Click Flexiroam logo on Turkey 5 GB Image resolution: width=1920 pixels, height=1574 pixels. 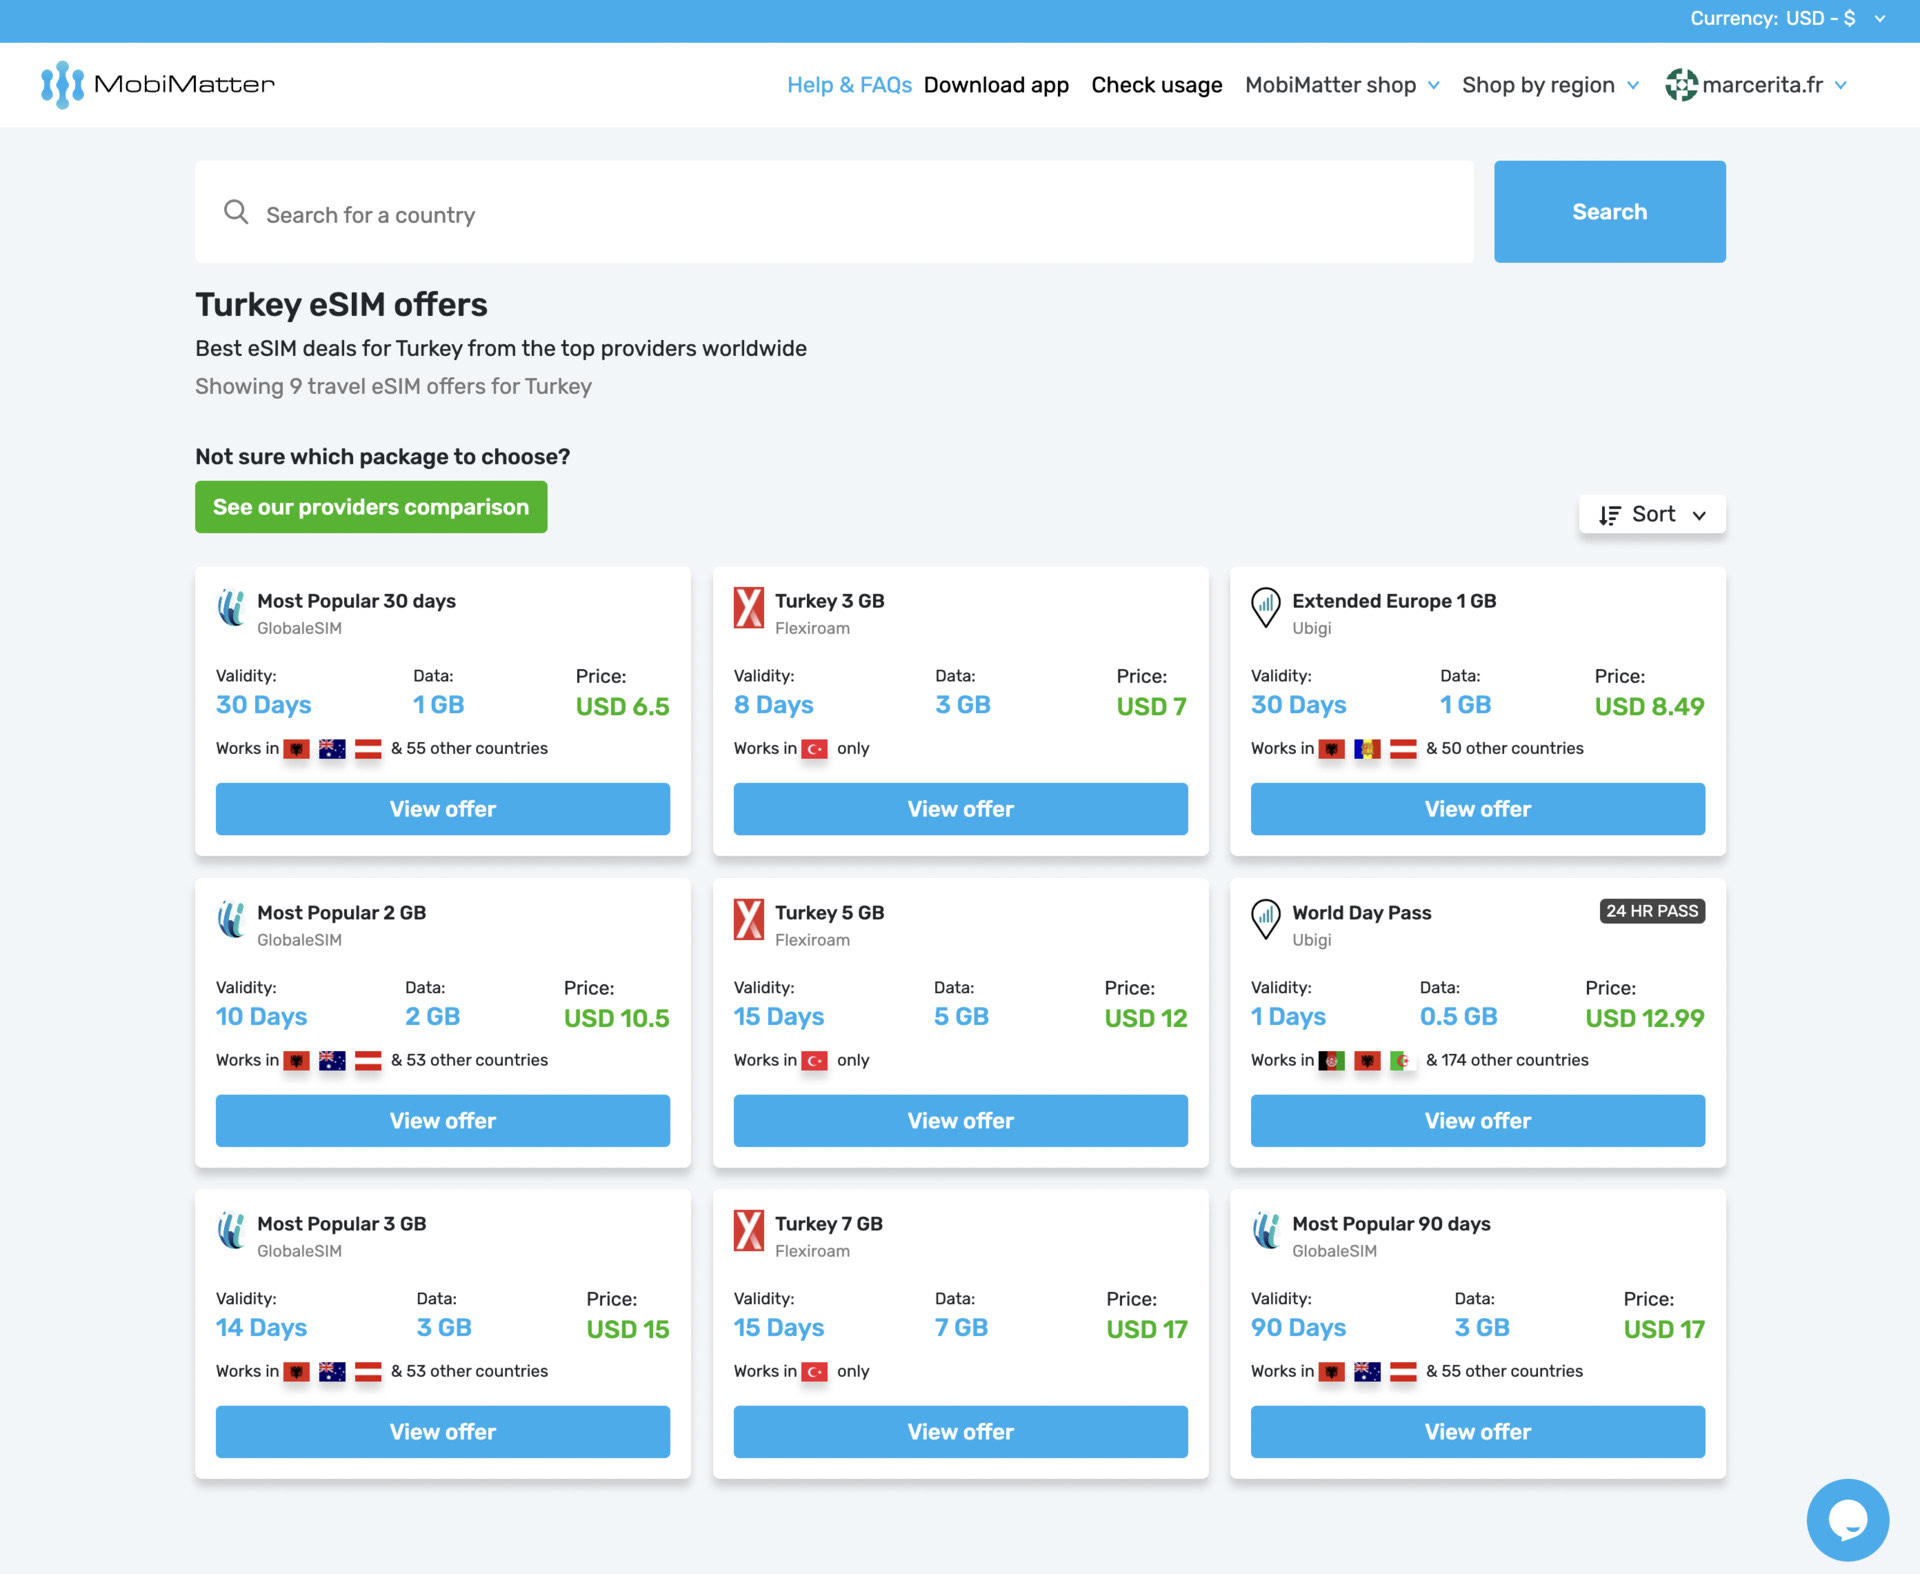pos(749,920)
